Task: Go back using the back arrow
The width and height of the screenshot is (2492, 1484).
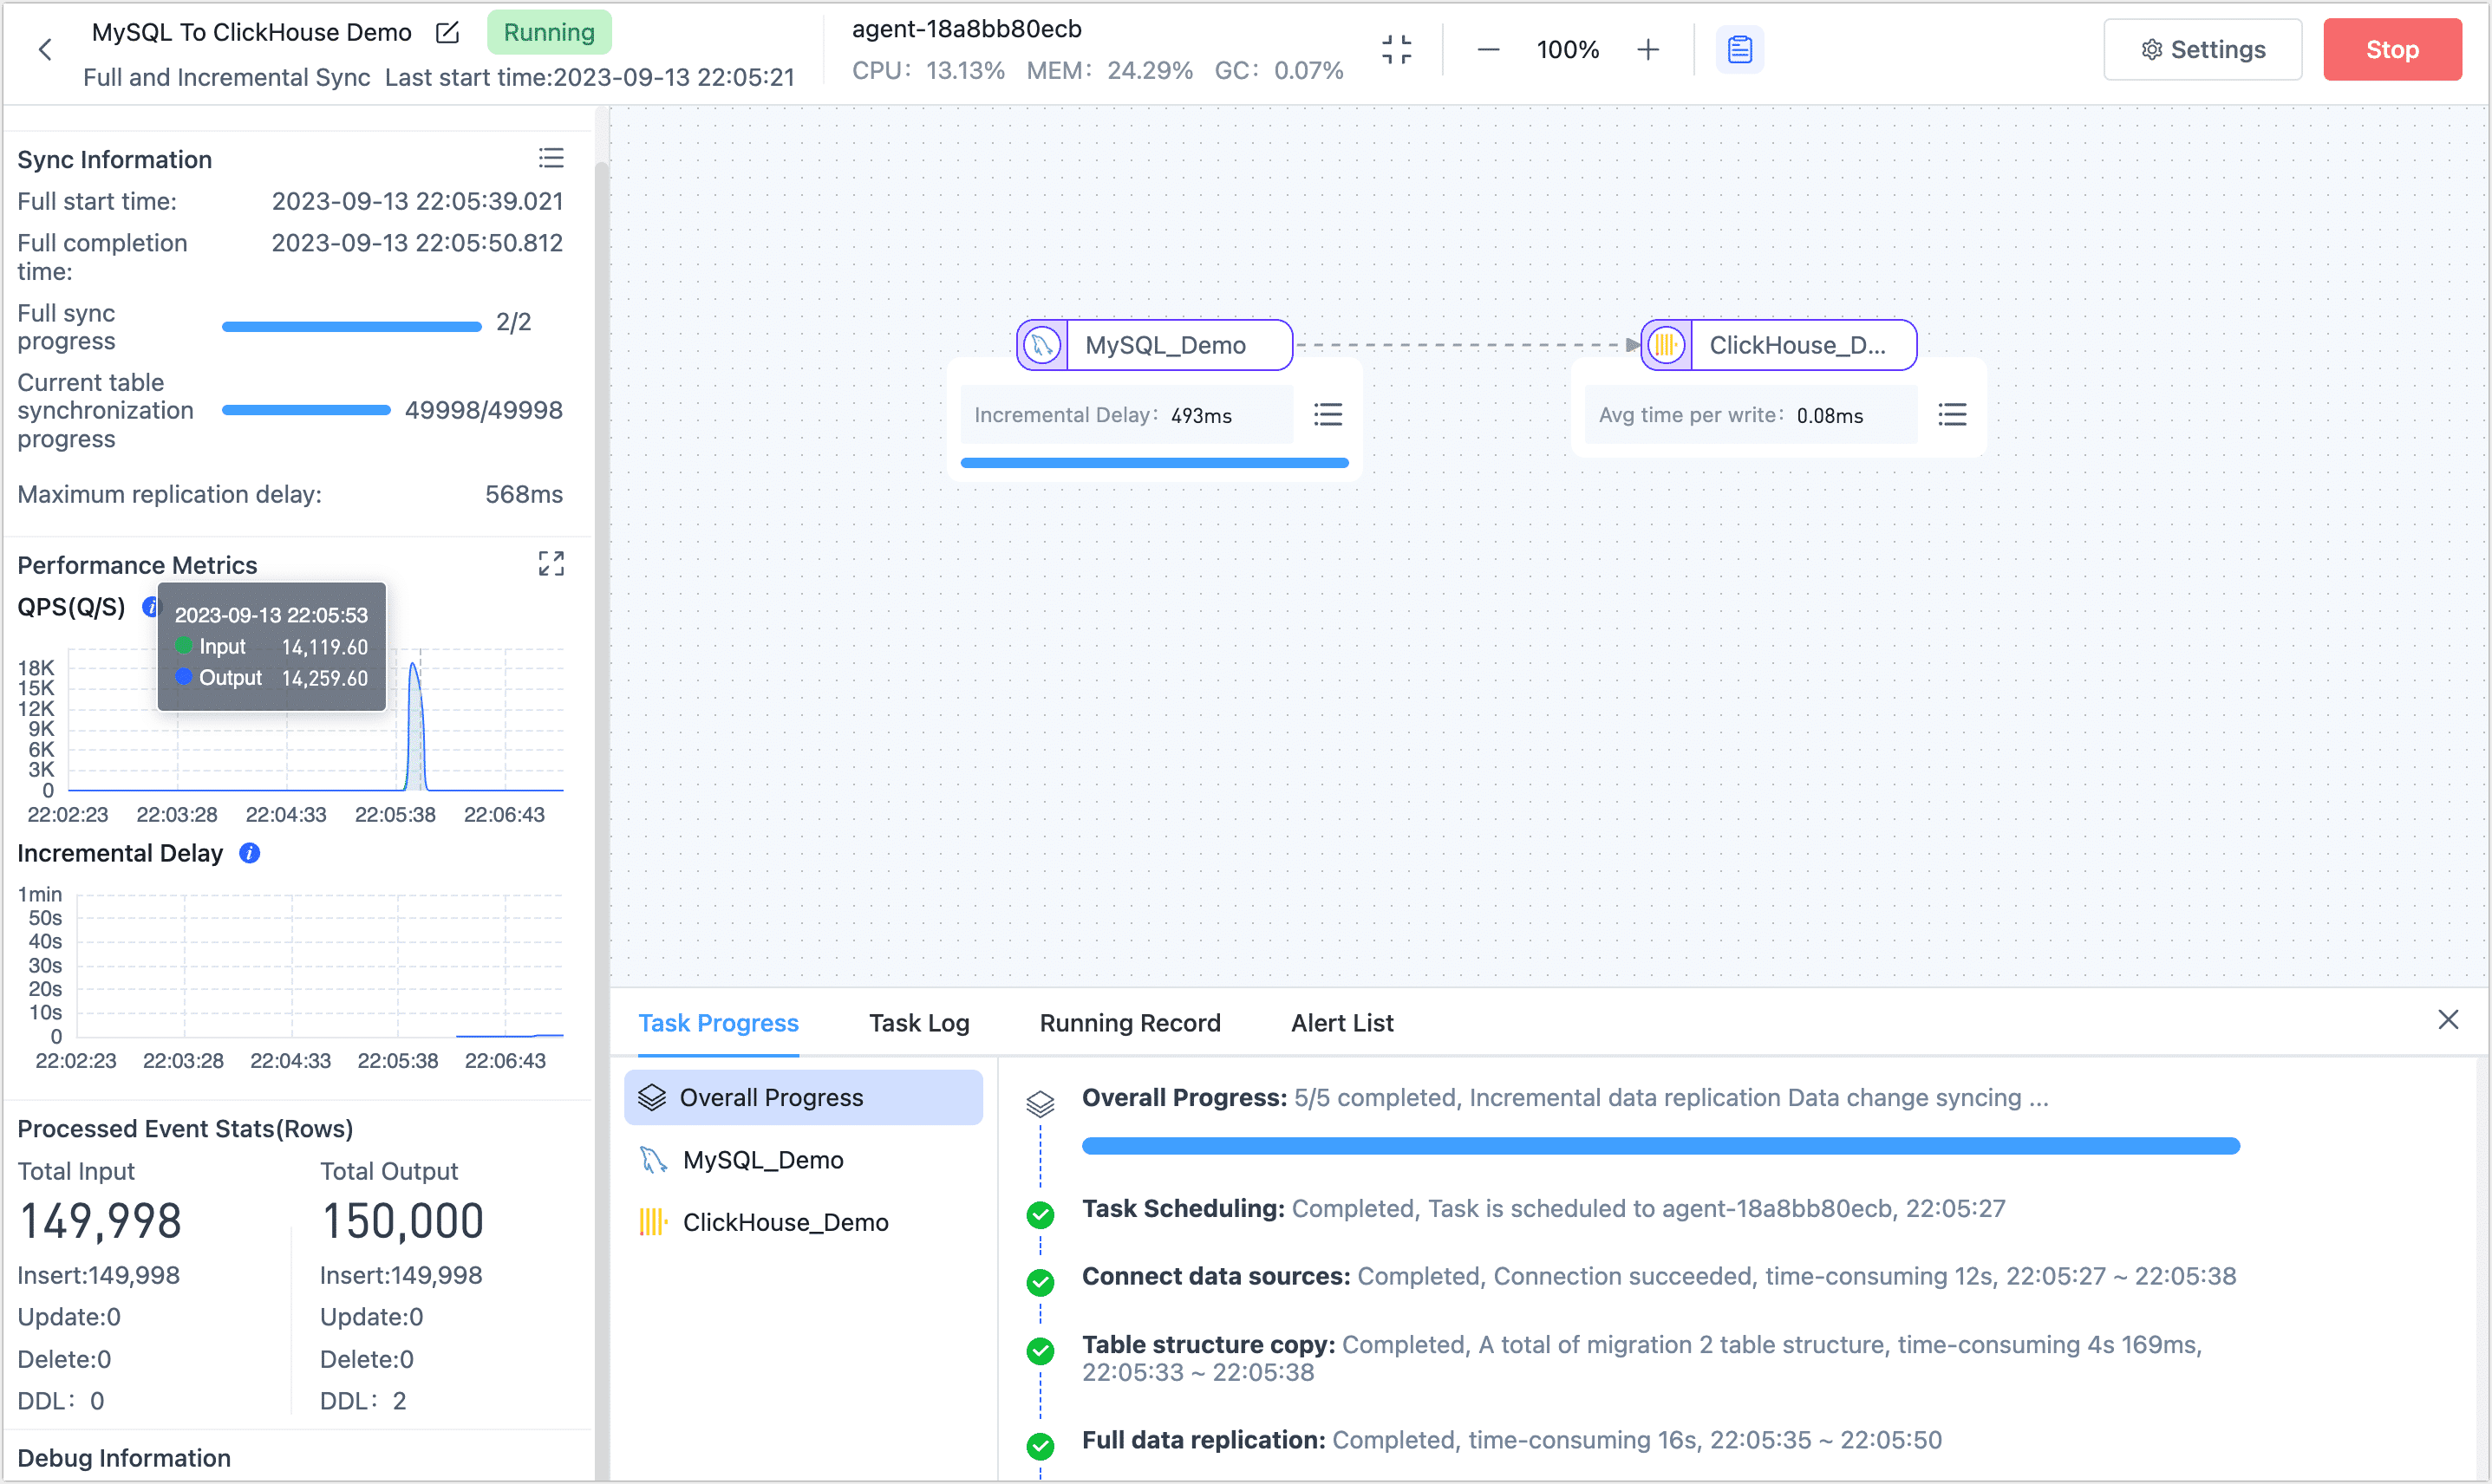Action: [x=45, y=49]
